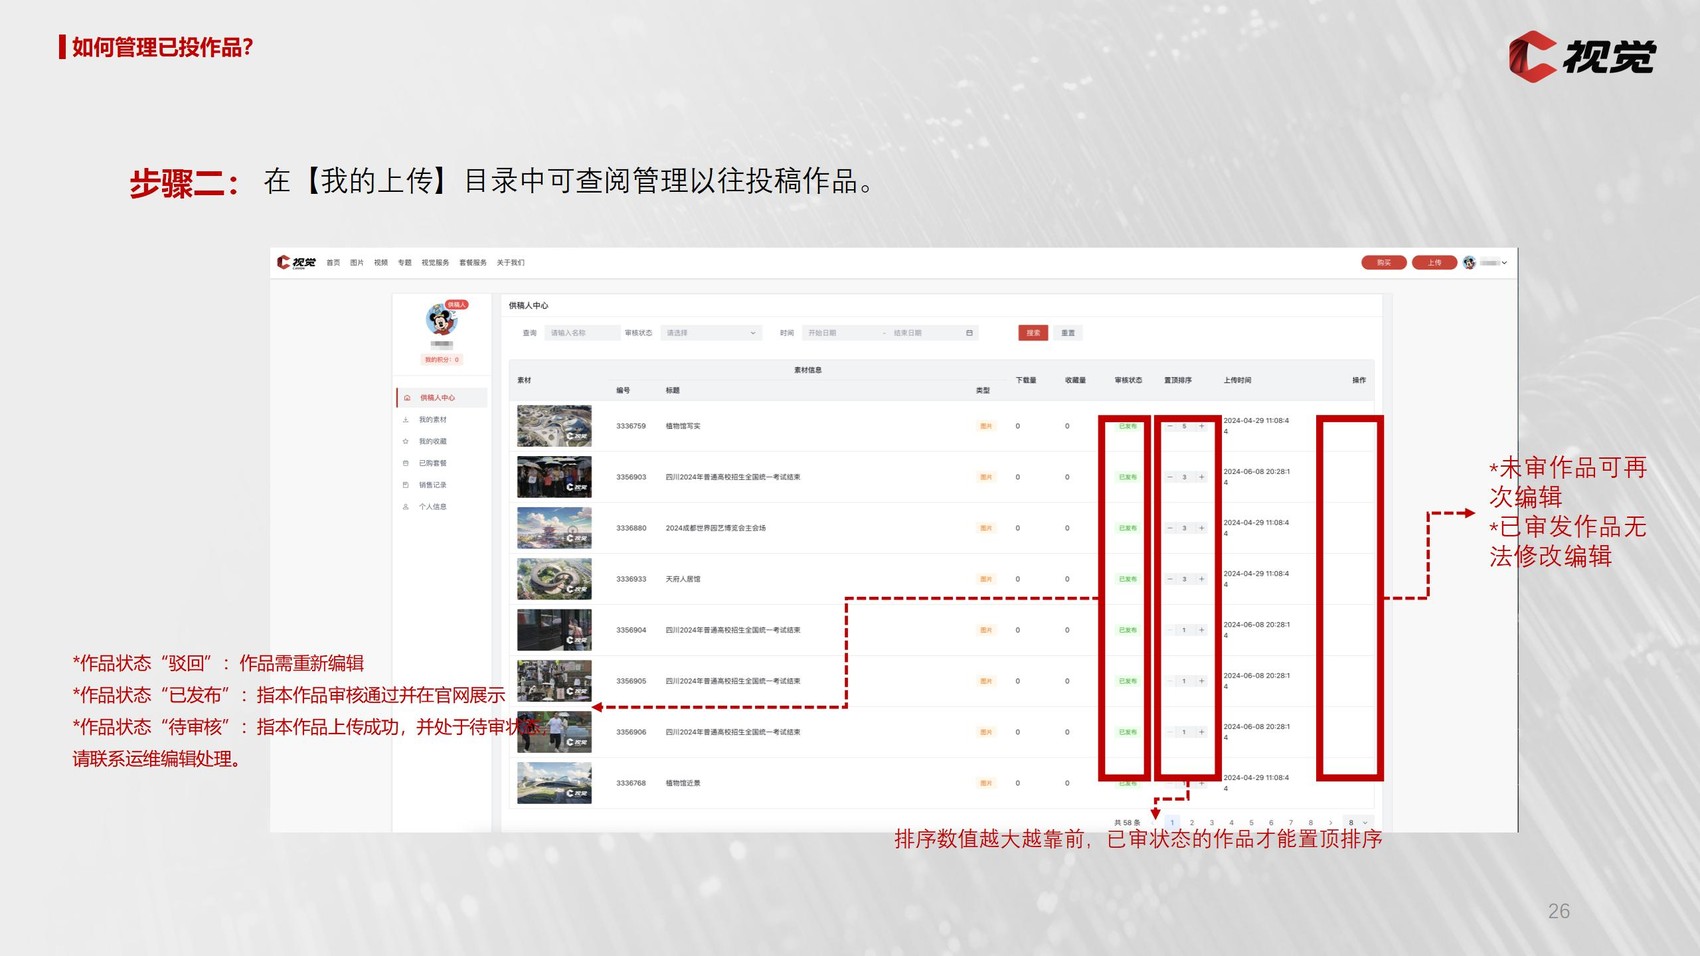Click the calendar icon in the date field
Image resolution: width=1700 pixels, height=956 pixels.
(969, 333)
